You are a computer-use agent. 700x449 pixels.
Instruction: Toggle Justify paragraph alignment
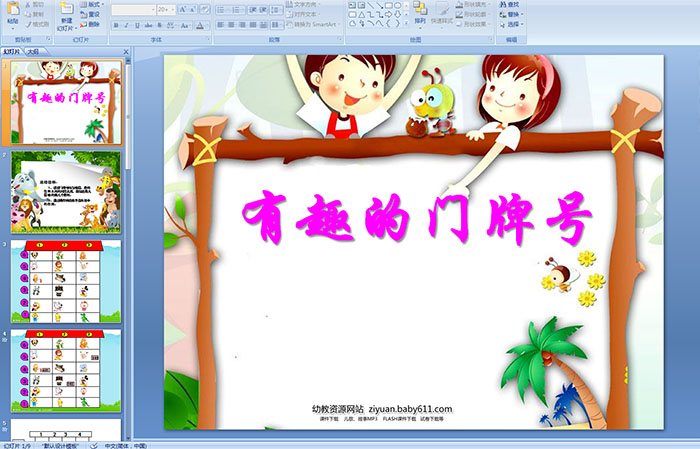(253, 25)
